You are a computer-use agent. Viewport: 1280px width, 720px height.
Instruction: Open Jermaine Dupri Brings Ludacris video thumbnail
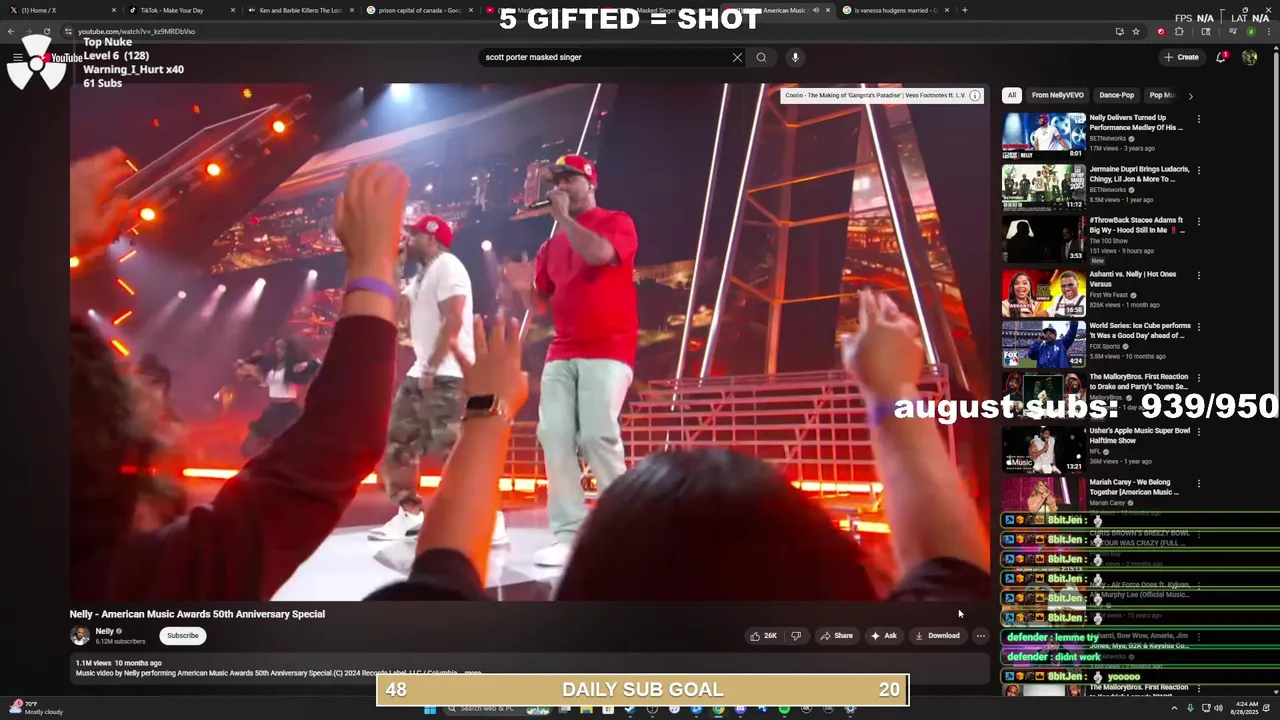pos(1043,187)
